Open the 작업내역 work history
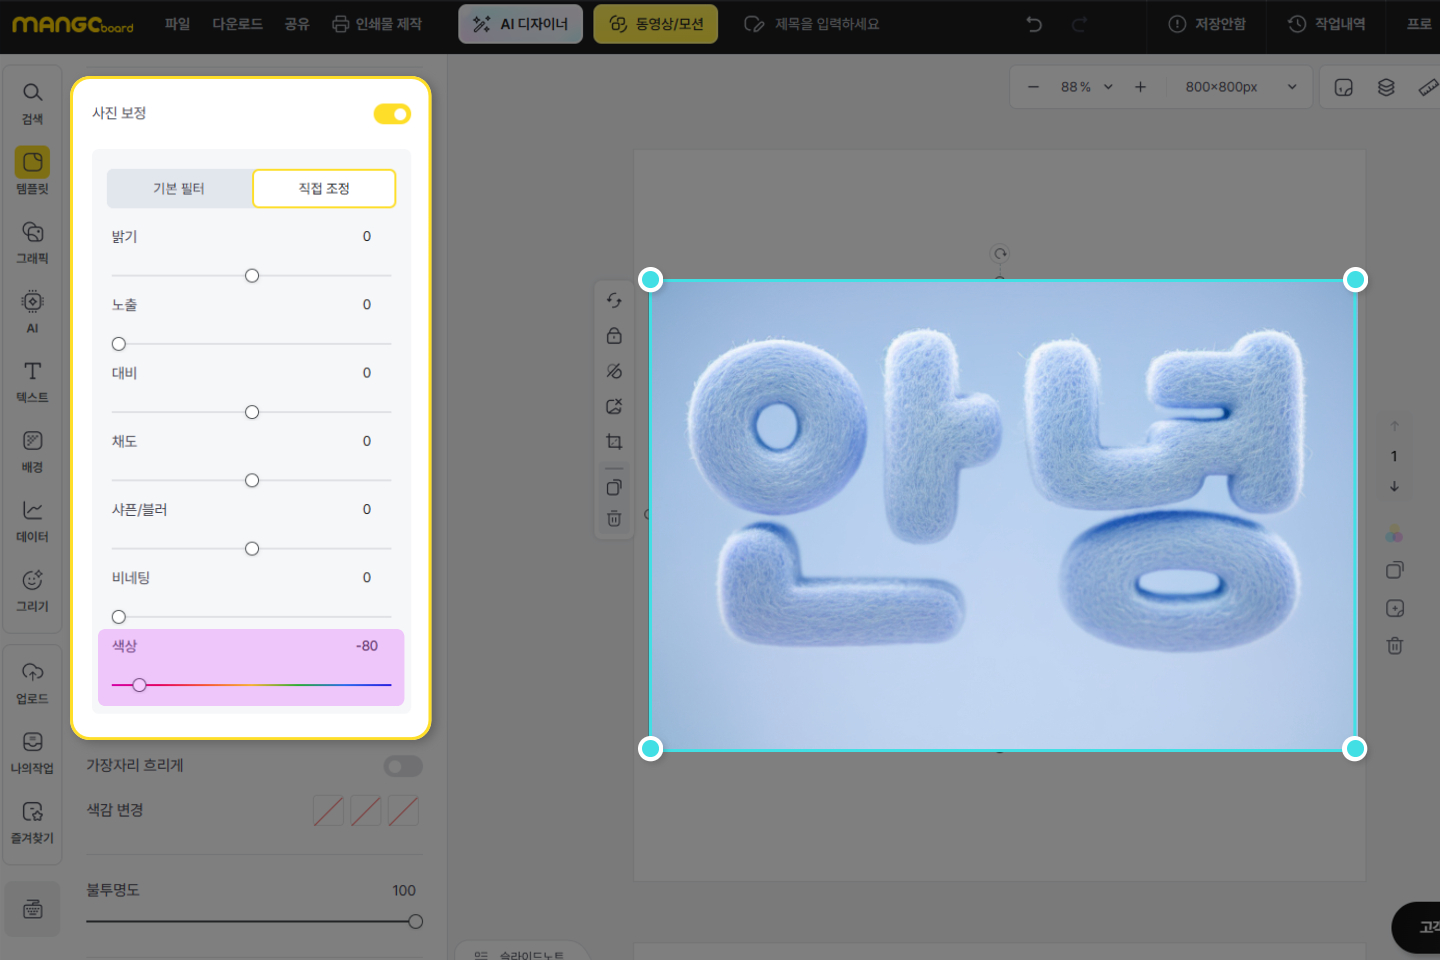This screenshot has width=1440, height=960. (x=1326, y=24)
